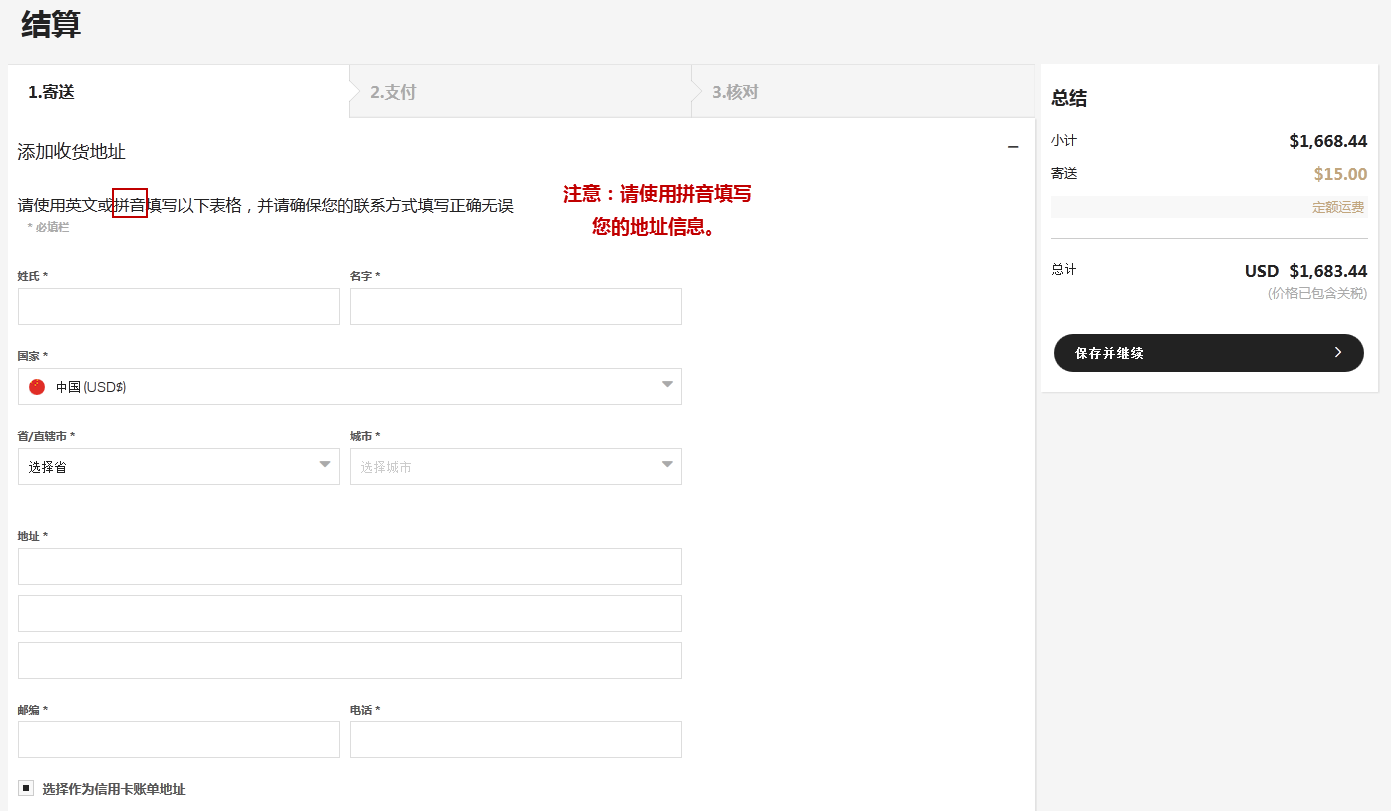This screenshot has width=1391, height=811.
Task: Click the China flag icon in country field
Action: click(x=37, y=387)
